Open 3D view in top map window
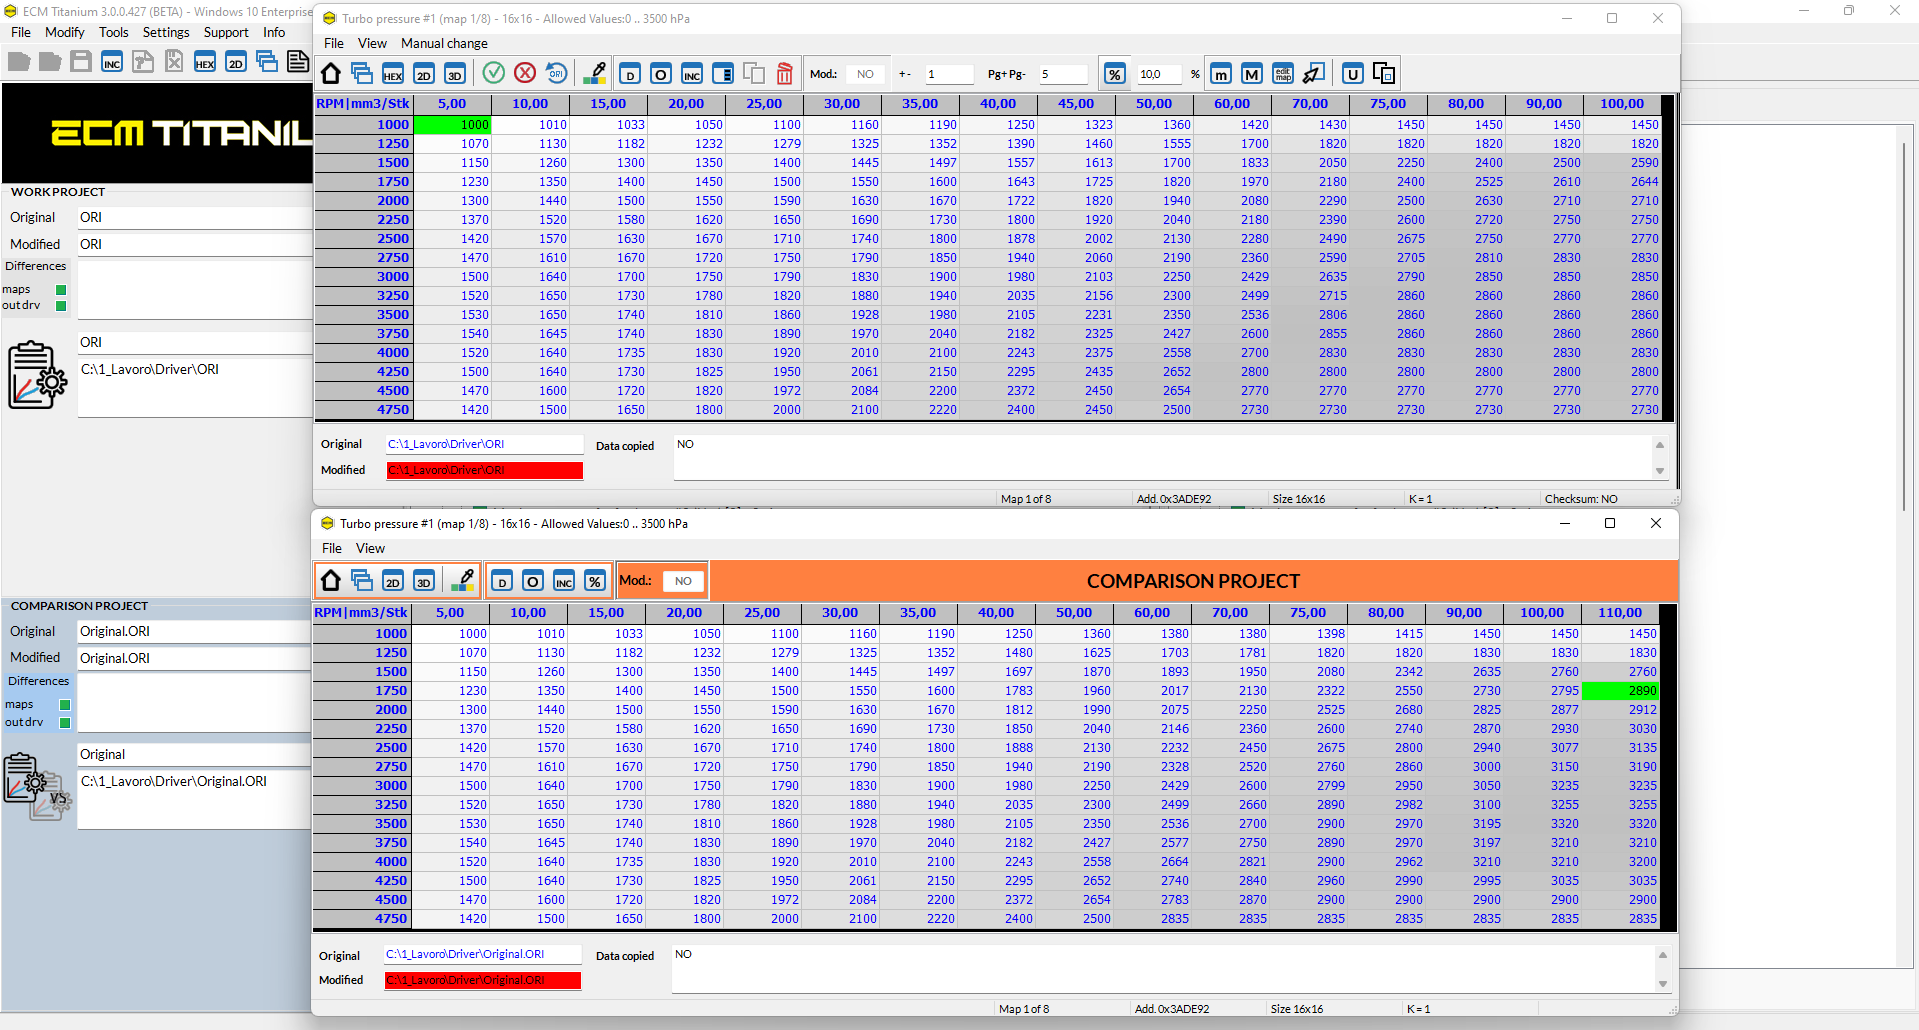 (x=455, y=74)
